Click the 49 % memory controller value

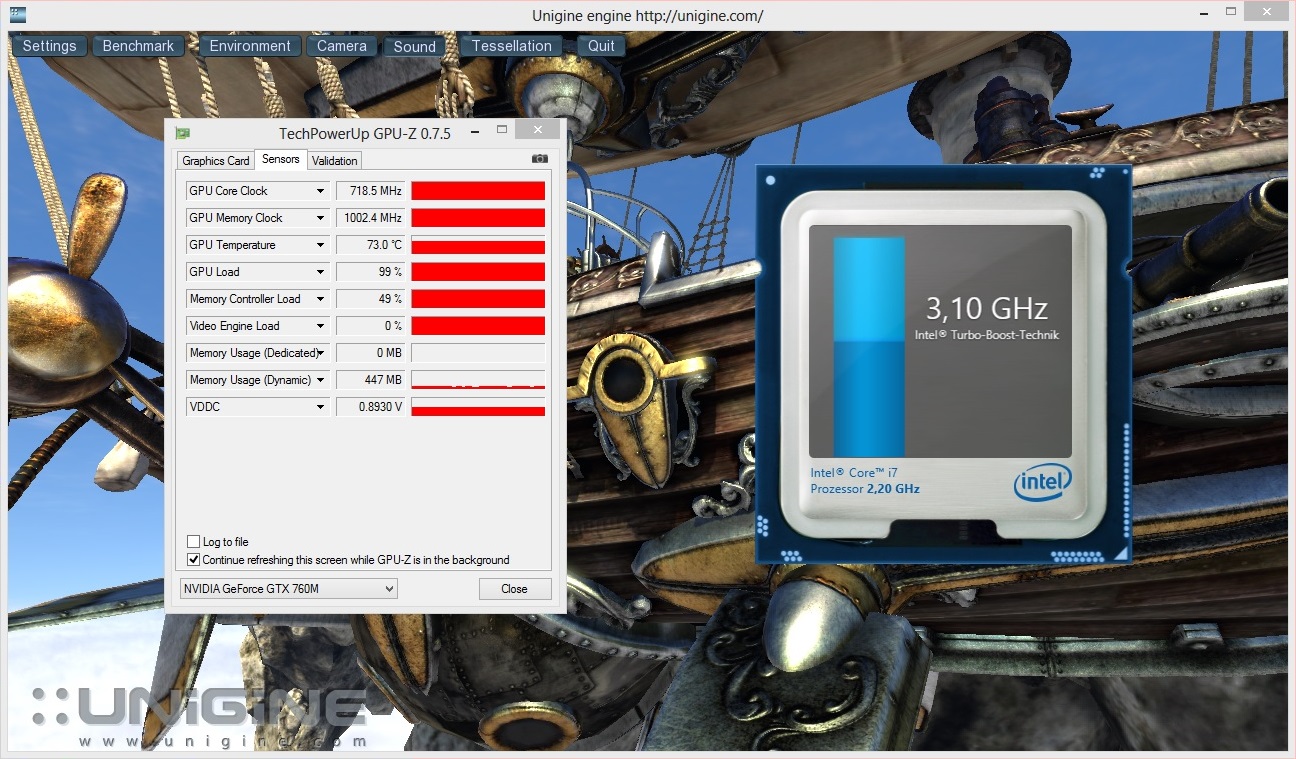[370, 299]
